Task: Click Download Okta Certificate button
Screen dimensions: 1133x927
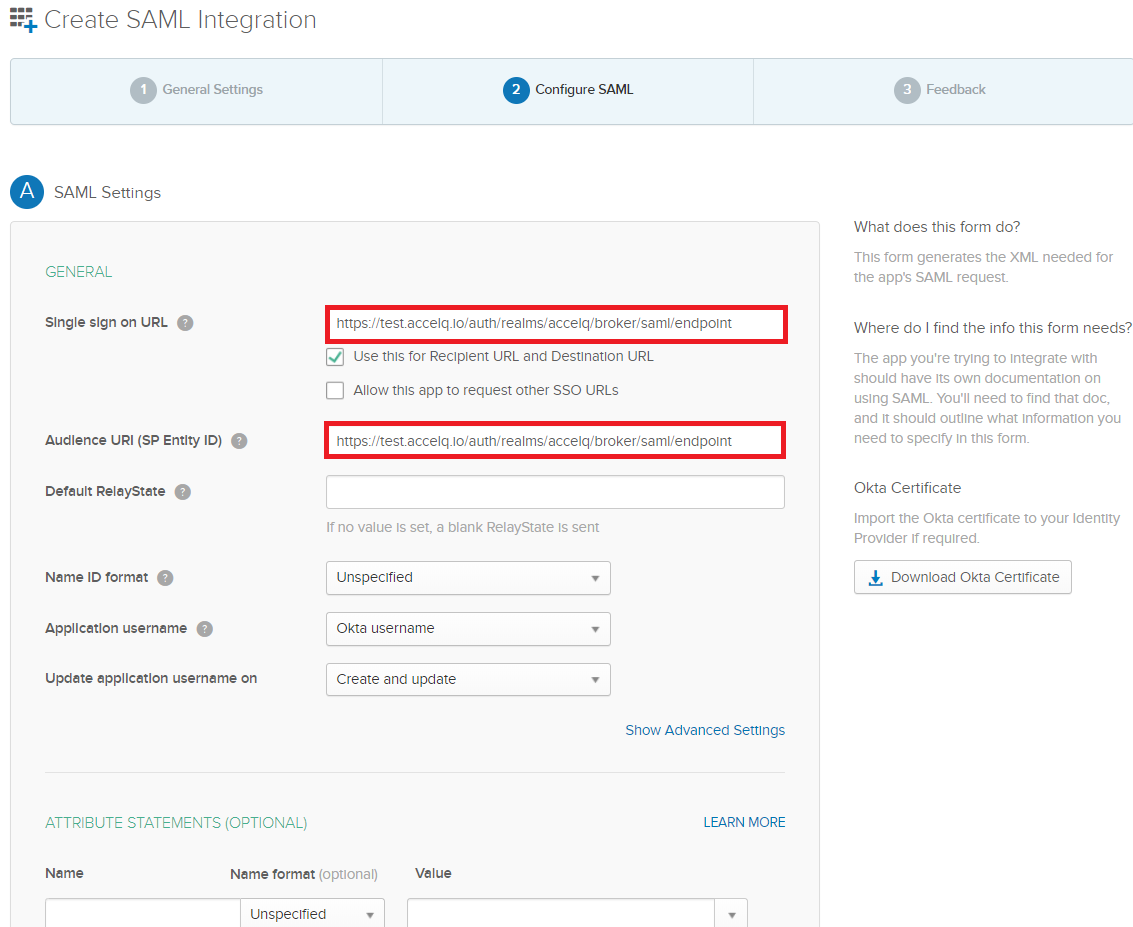Action: (962, 577)
